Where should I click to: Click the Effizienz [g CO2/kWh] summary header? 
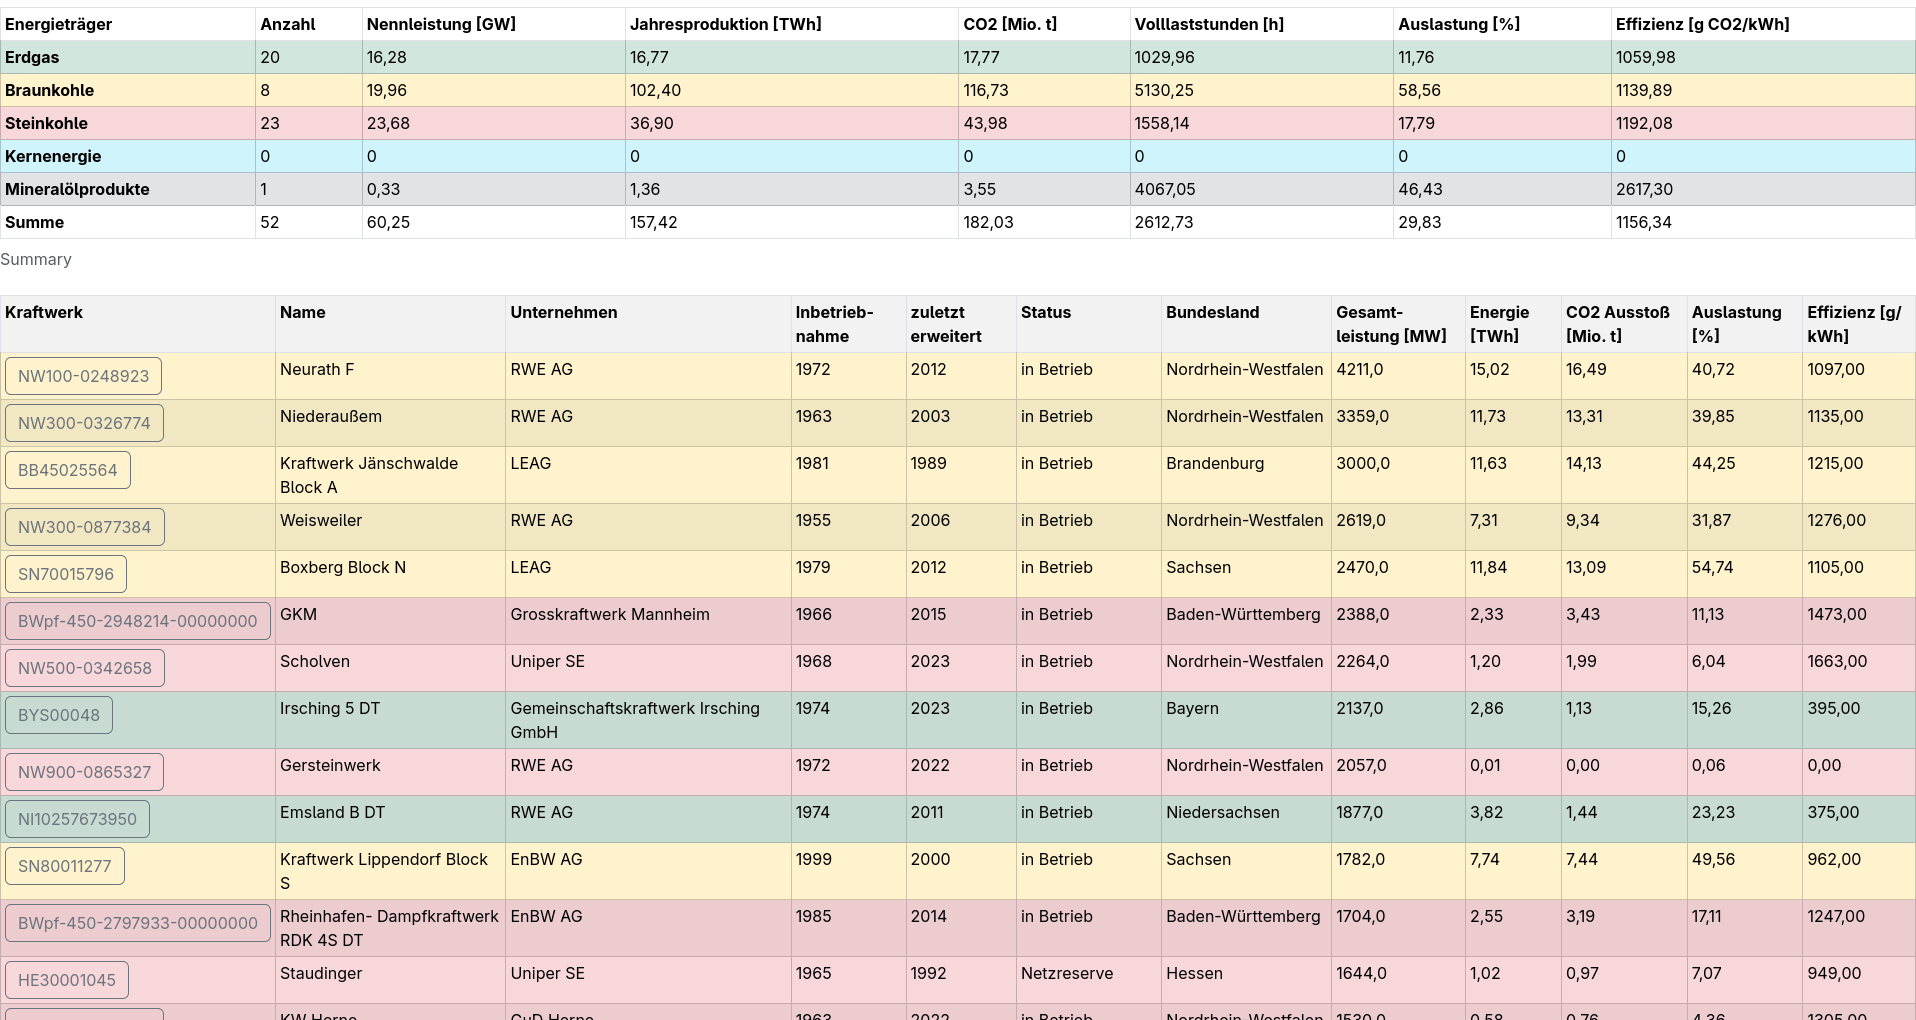click(1702, 24)
